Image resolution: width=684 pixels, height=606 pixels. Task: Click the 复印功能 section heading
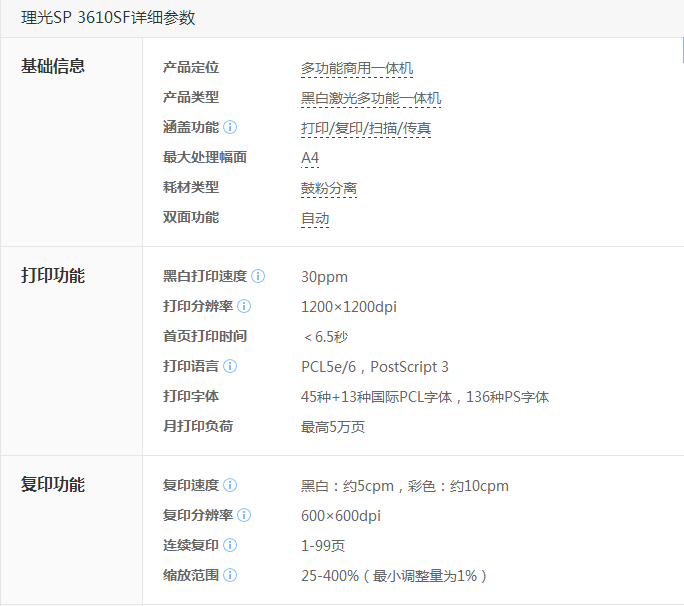[x=53, y=485]
